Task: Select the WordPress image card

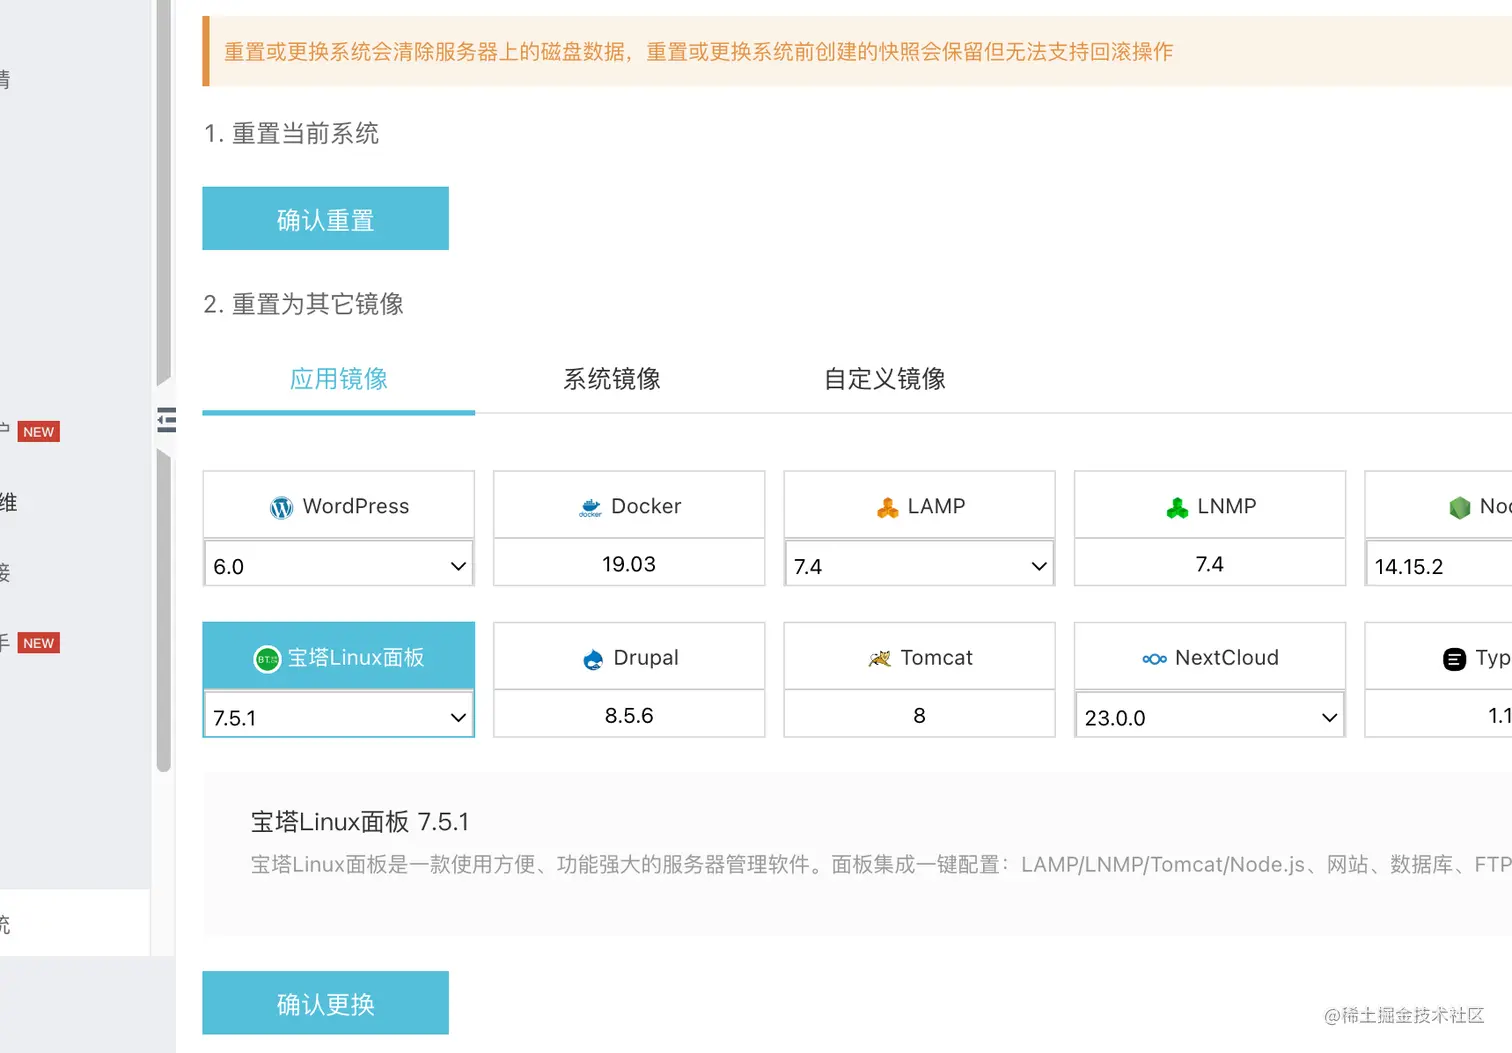Action: (339, 505)
